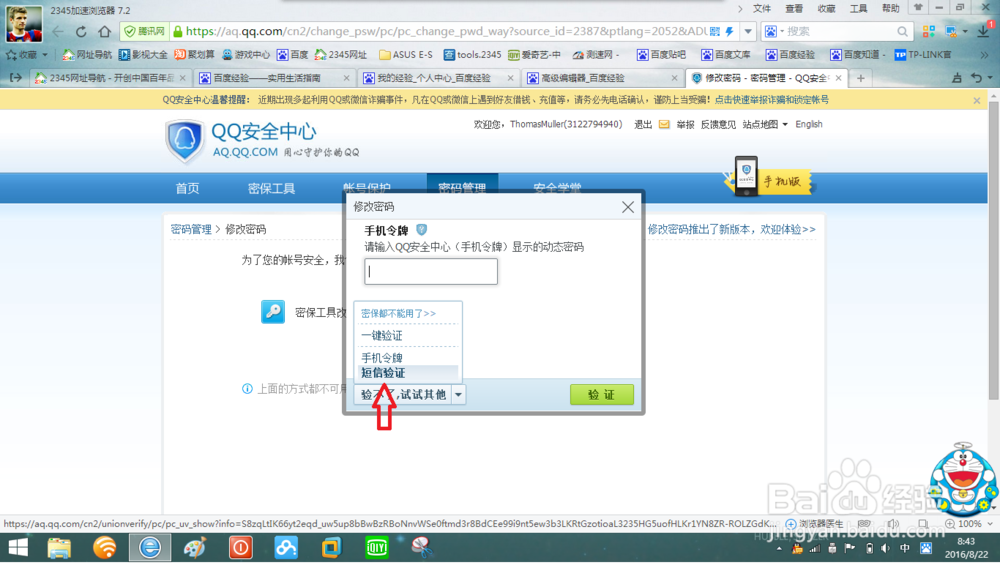Close the 修改密码 dialog
The image size is (1000, 565).
[628, 207]
